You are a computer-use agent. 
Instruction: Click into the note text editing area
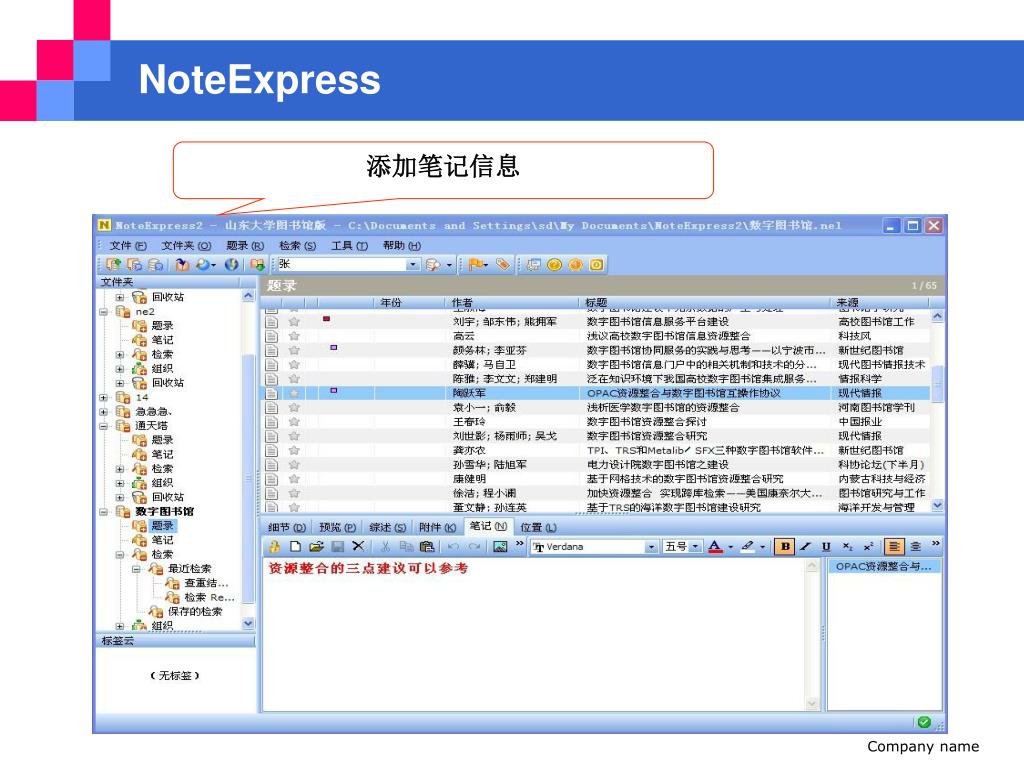pyautogui.click(x=534, y=633)
